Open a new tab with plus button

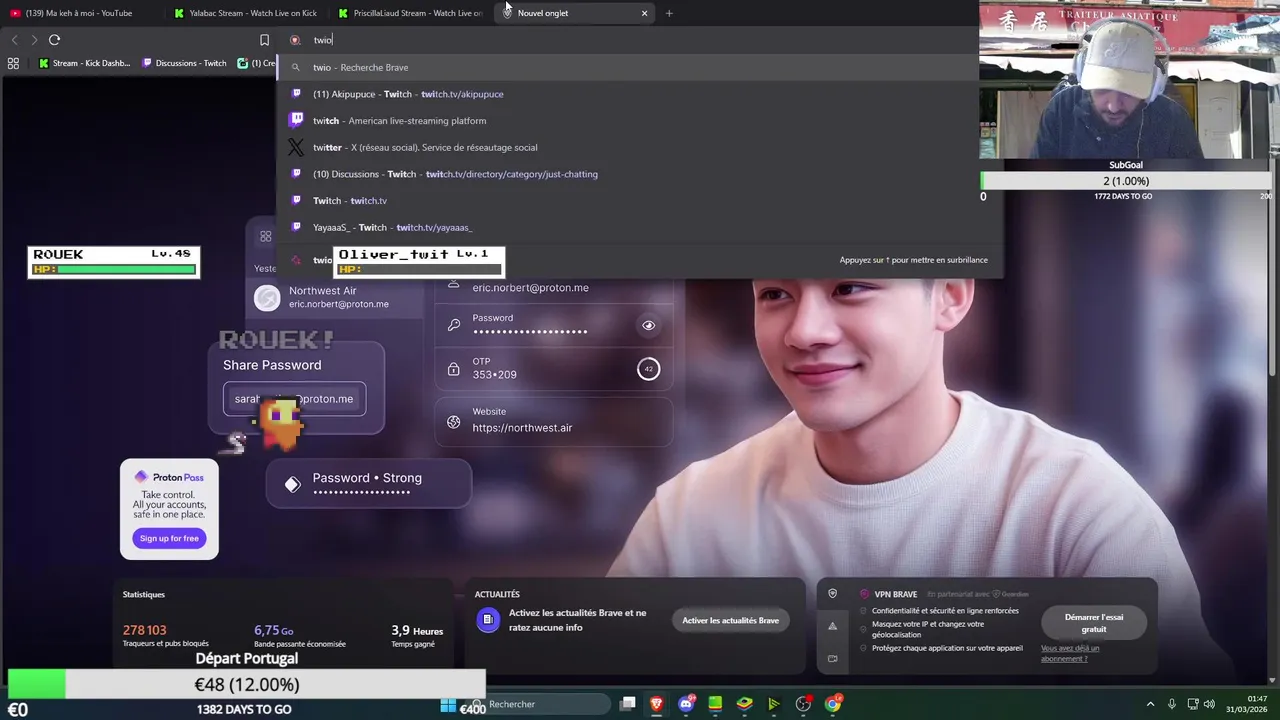point(669,13)
